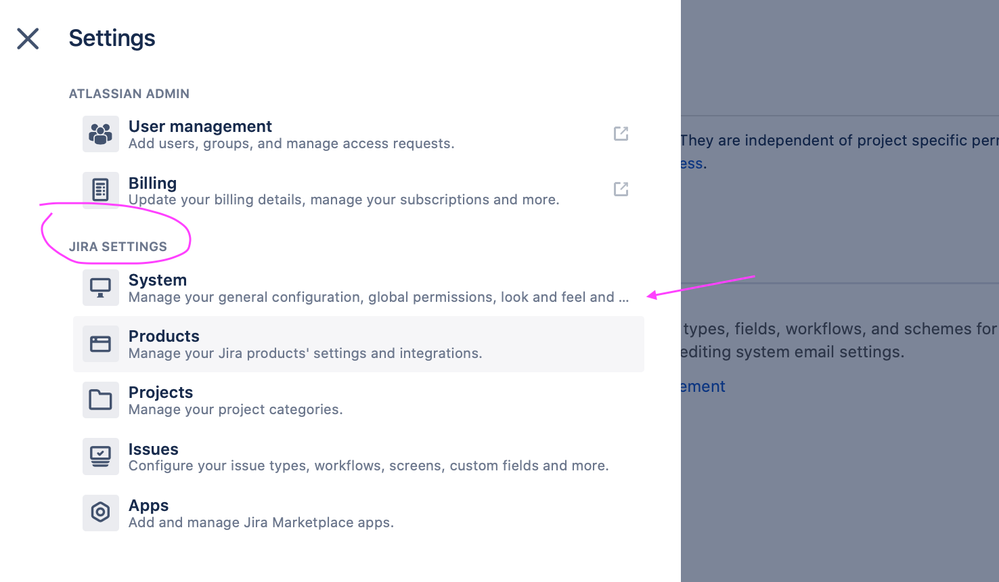Click the 'Update your billing details' description text
Image resolution: width=999 pixels, height=582 pixels.
(343, 200)
